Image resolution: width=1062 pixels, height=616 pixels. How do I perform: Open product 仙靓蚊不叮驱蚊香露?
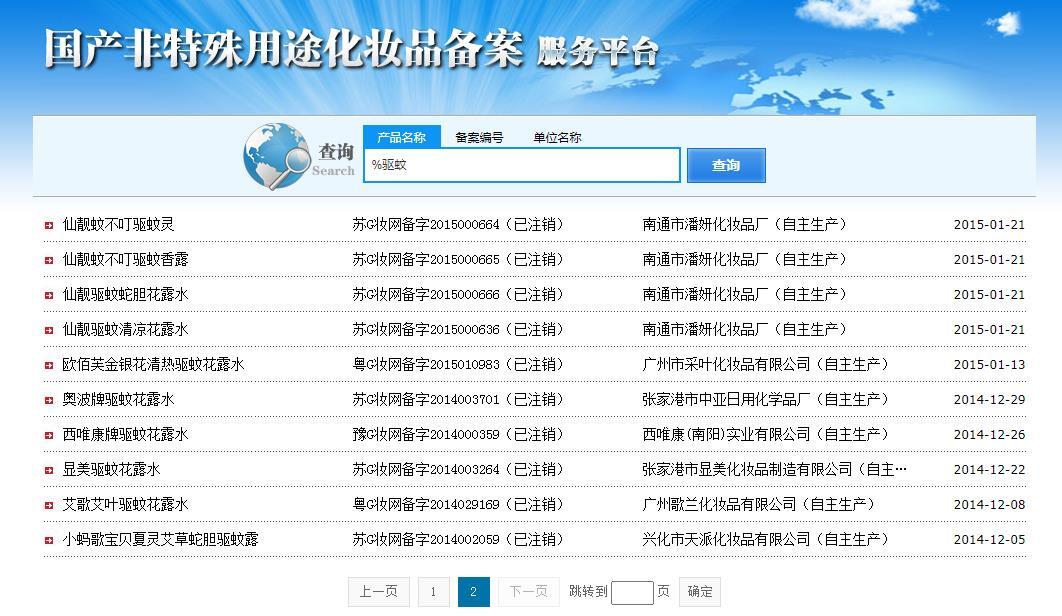pyautogui.click(x=125, y=260)
